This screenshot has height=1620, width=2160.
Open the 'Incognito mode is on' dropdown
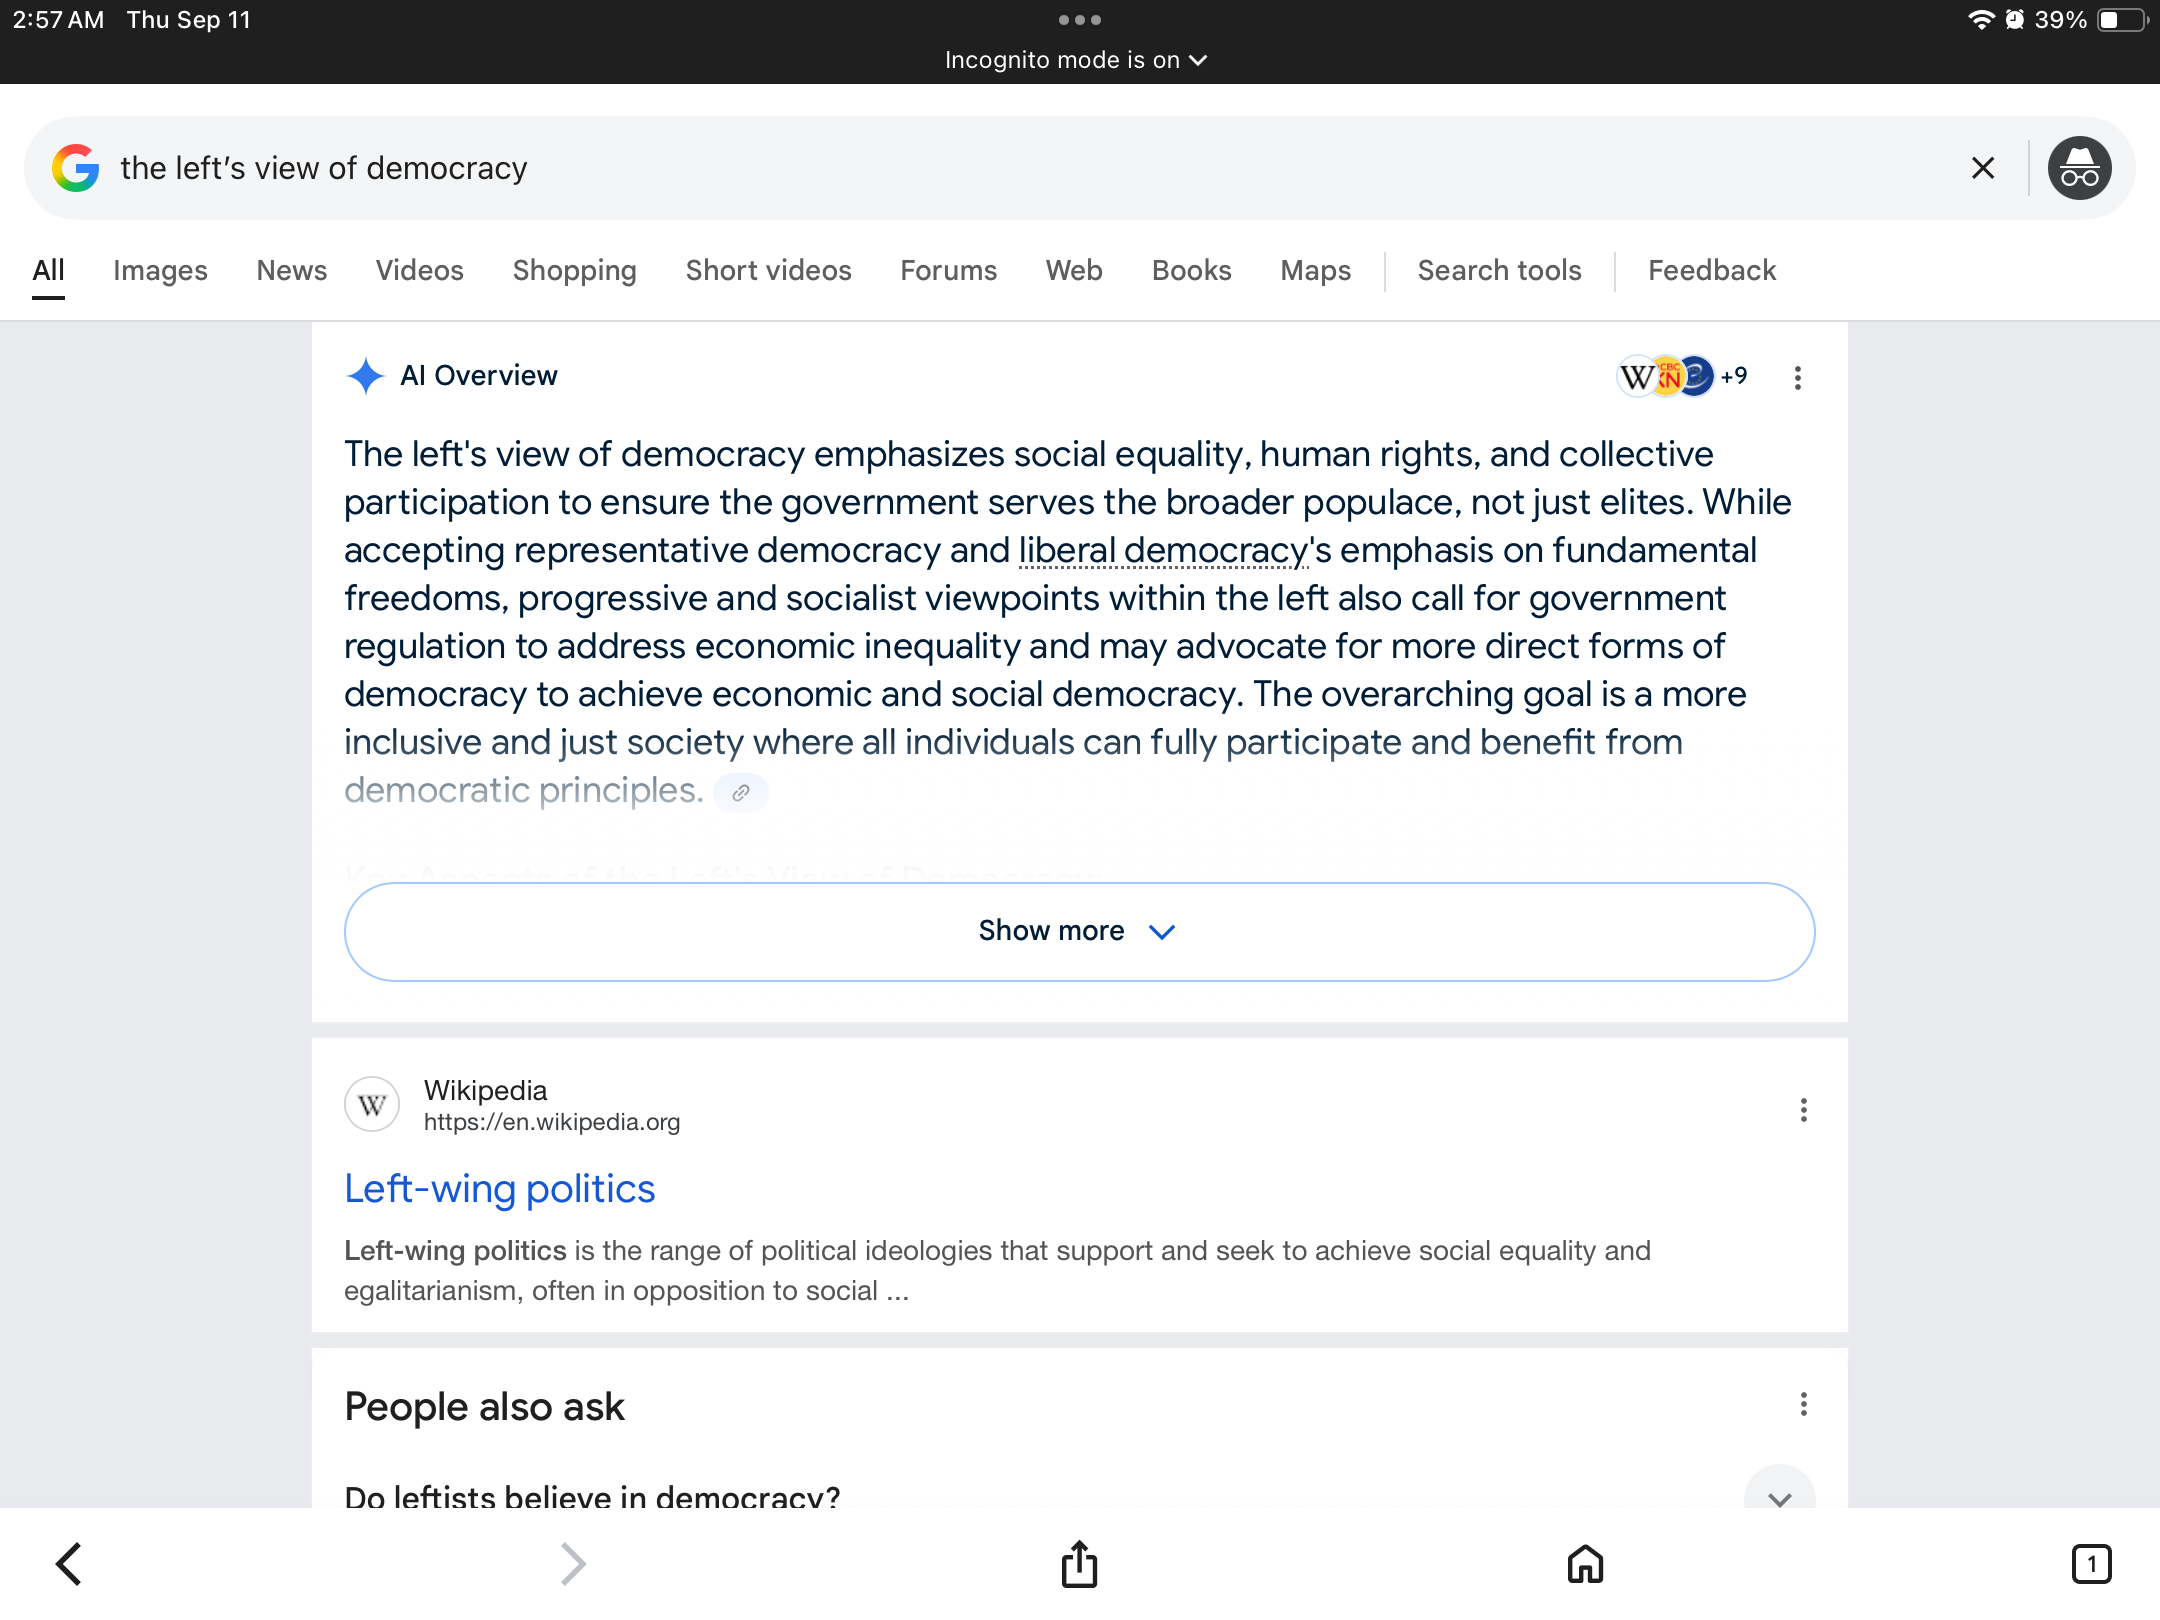pyautogui.click(x=1077, y=60)
